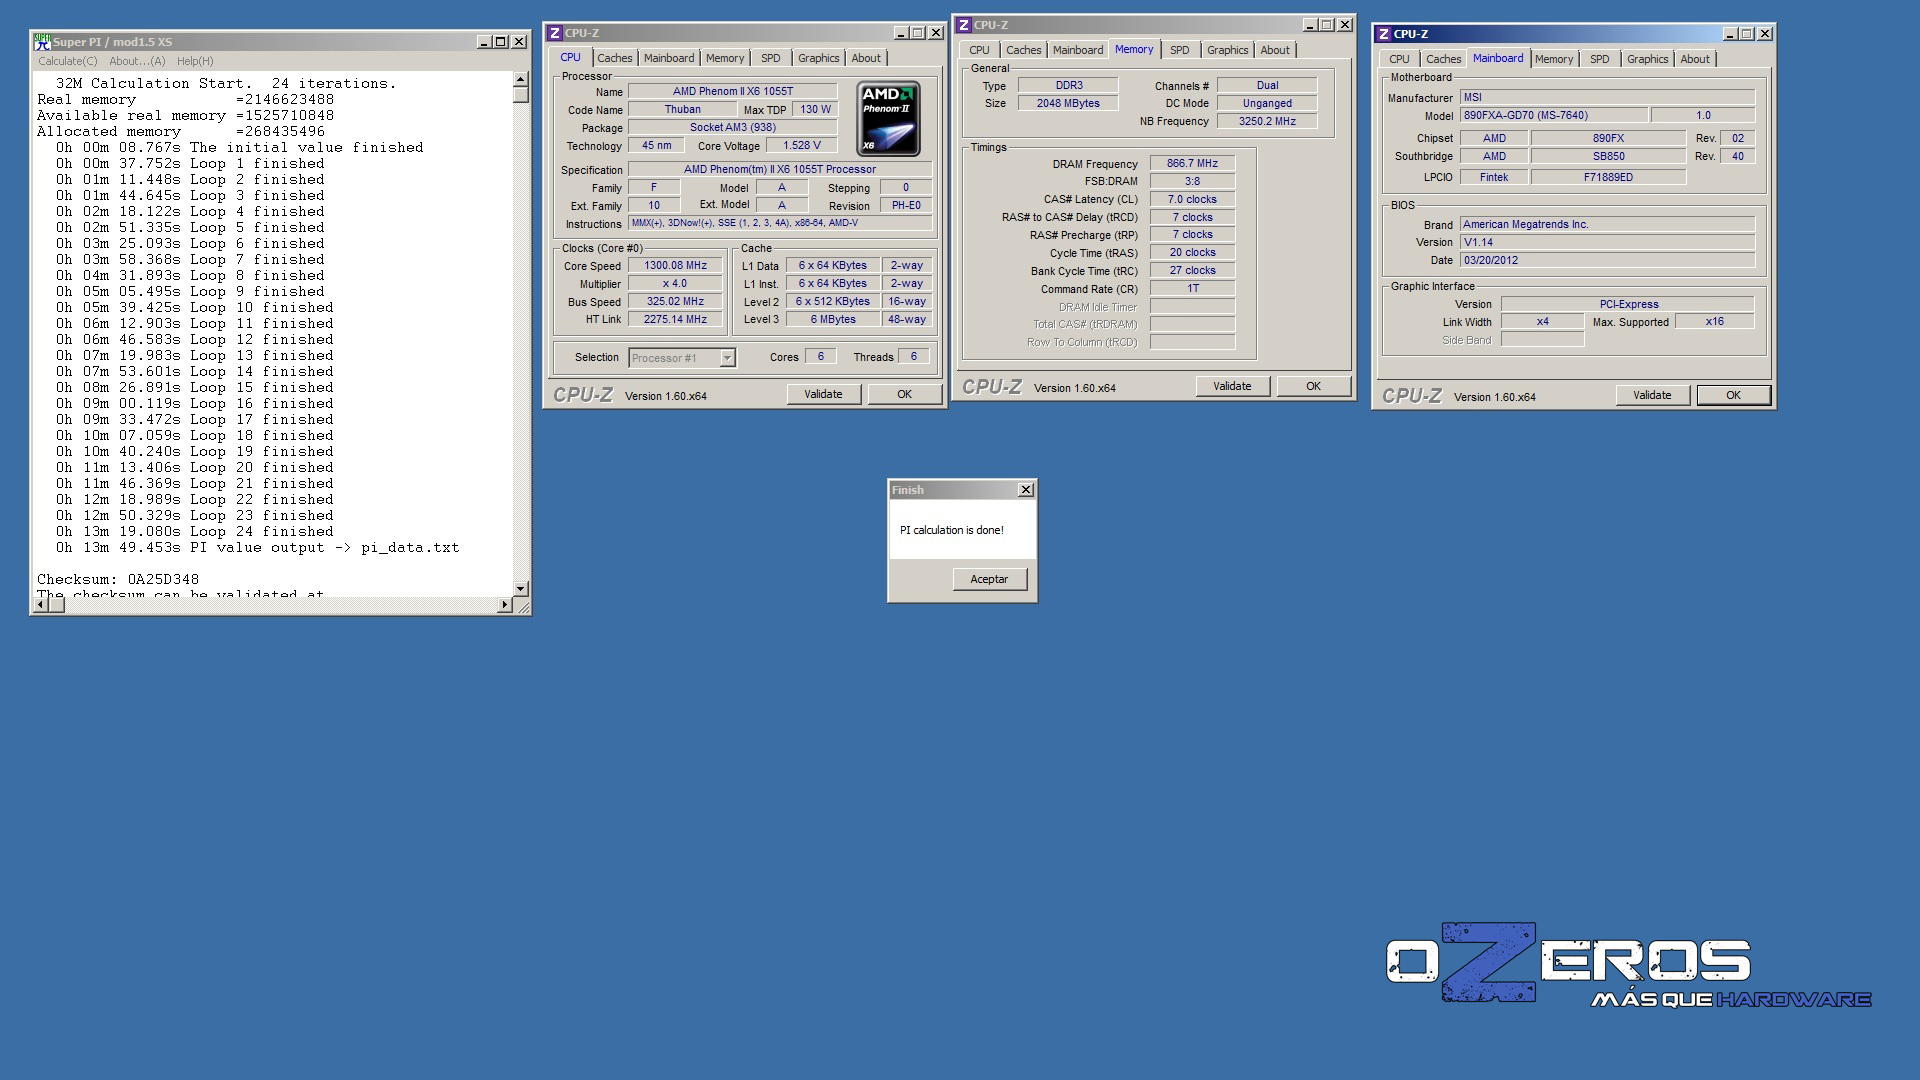
Task: Click the Core Voltage value 1.528 V
Action: click(x=801, y=146)
